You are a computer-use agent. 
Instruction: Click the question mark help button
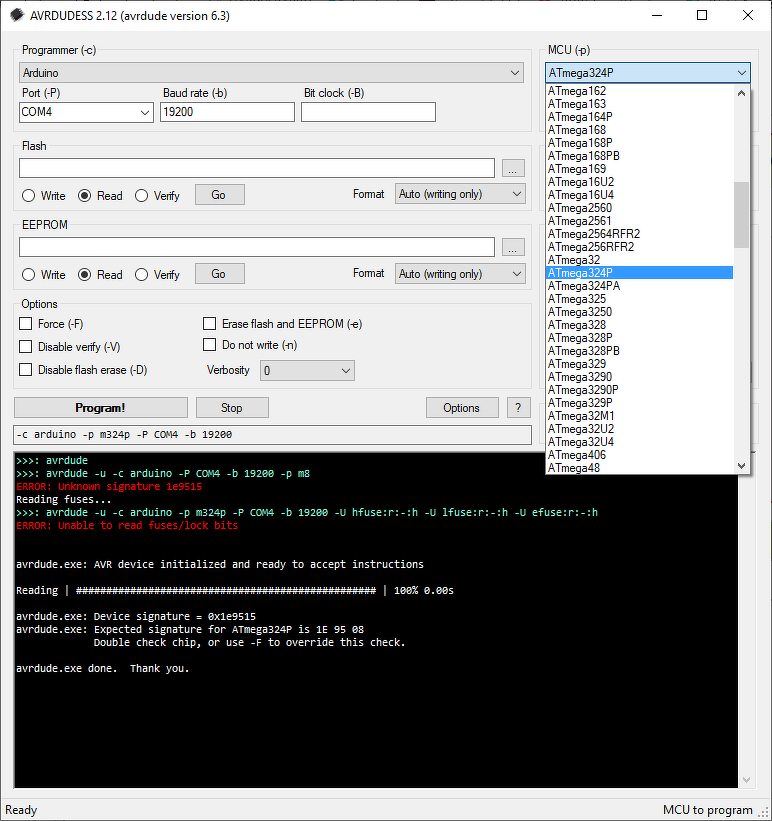click(x=519, y=408)
